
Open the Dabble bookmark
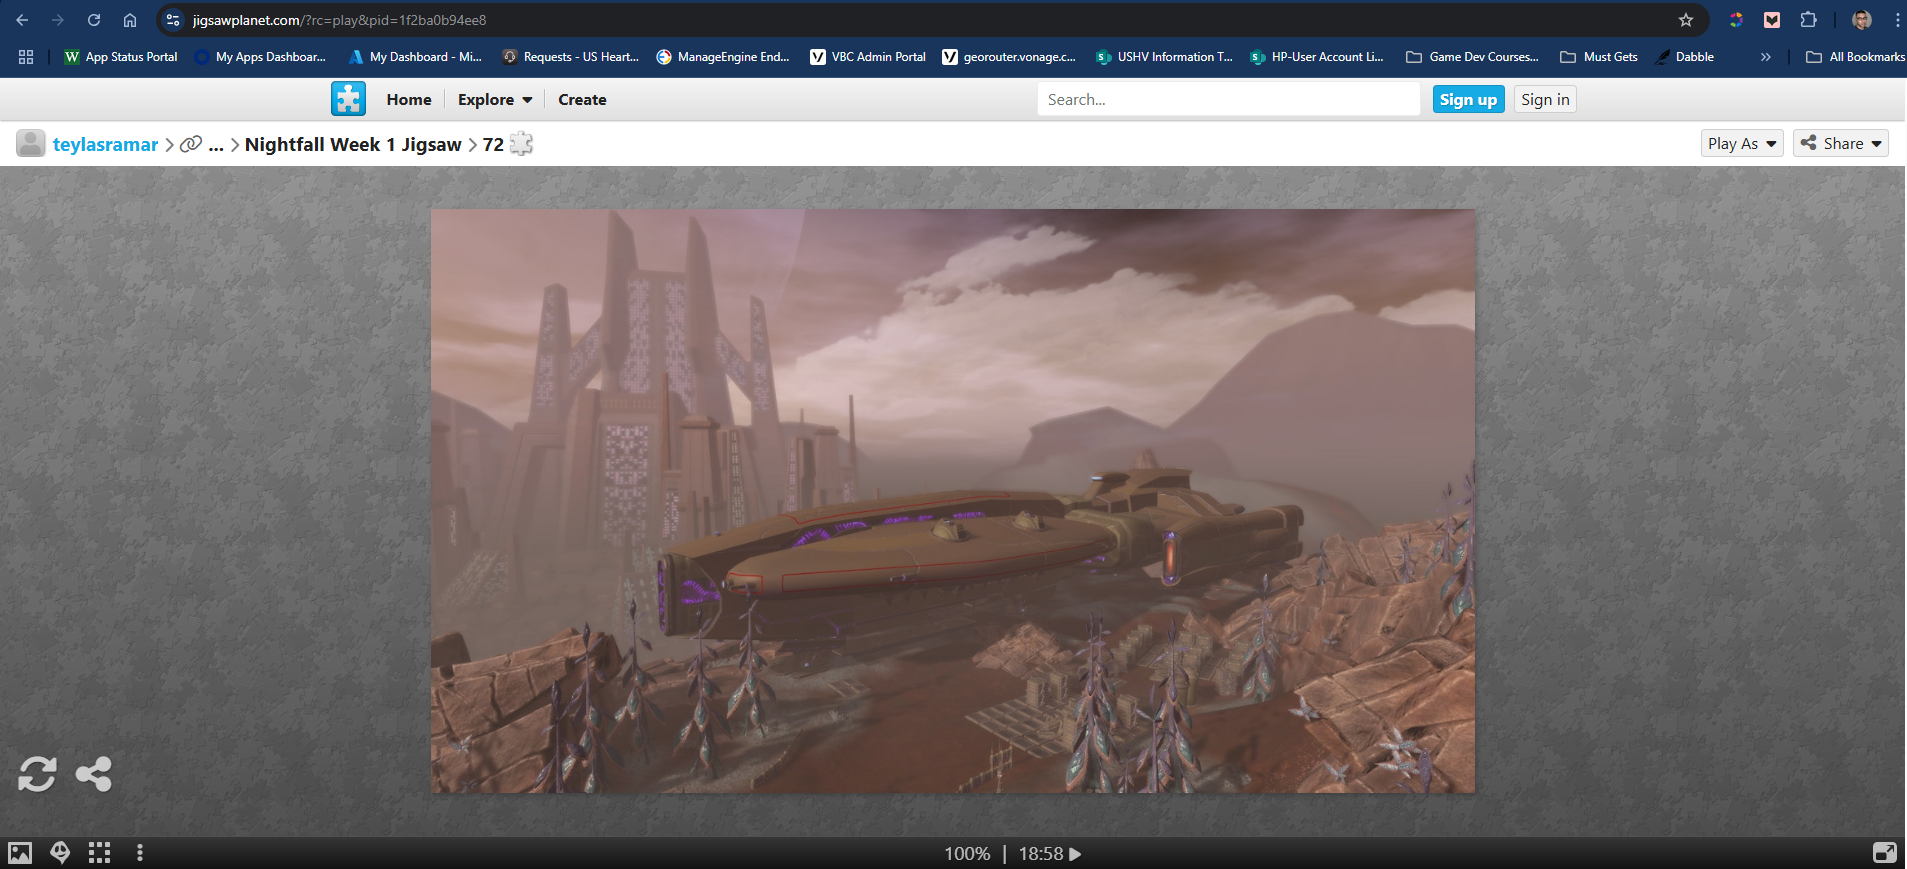[x=1685, y=57]
